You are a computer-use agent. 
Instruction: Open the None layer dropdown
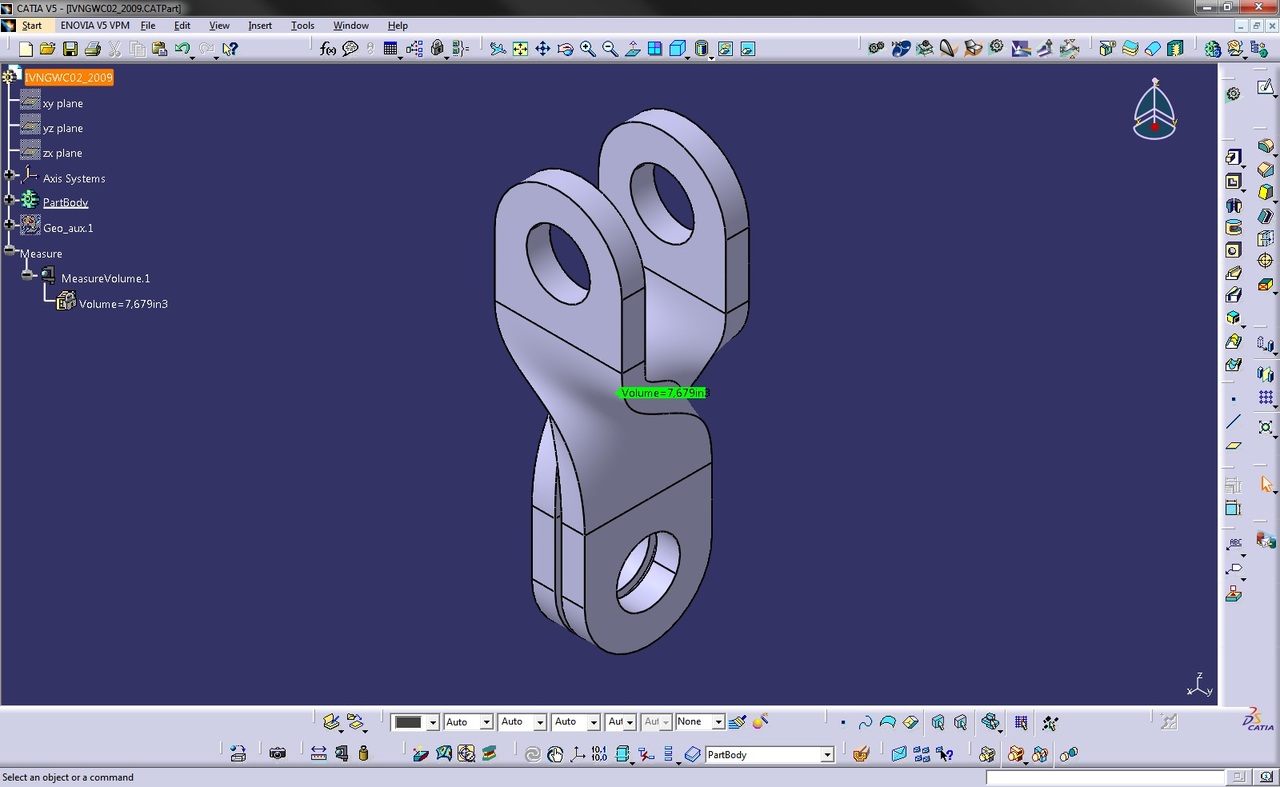(717, 722)
